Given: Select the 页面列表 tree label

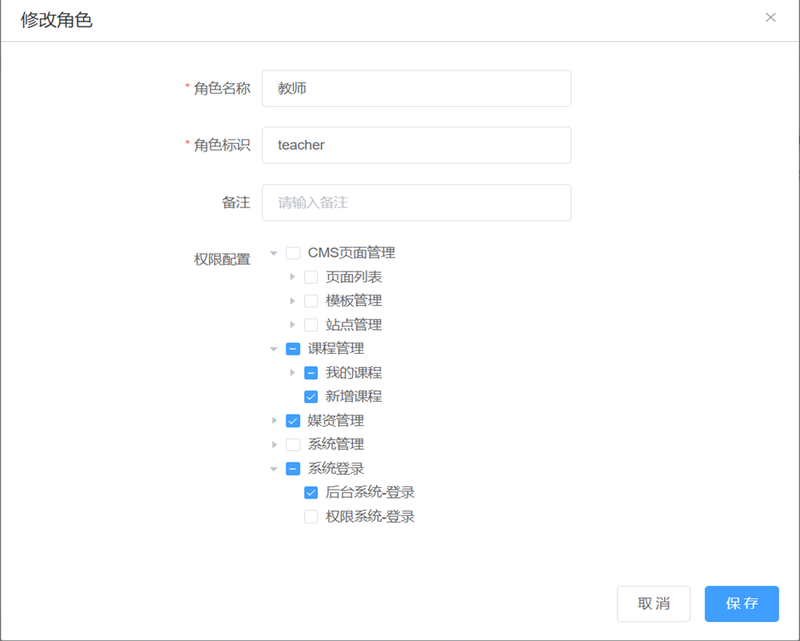Looking at the screenshot, I should [354, 277].
